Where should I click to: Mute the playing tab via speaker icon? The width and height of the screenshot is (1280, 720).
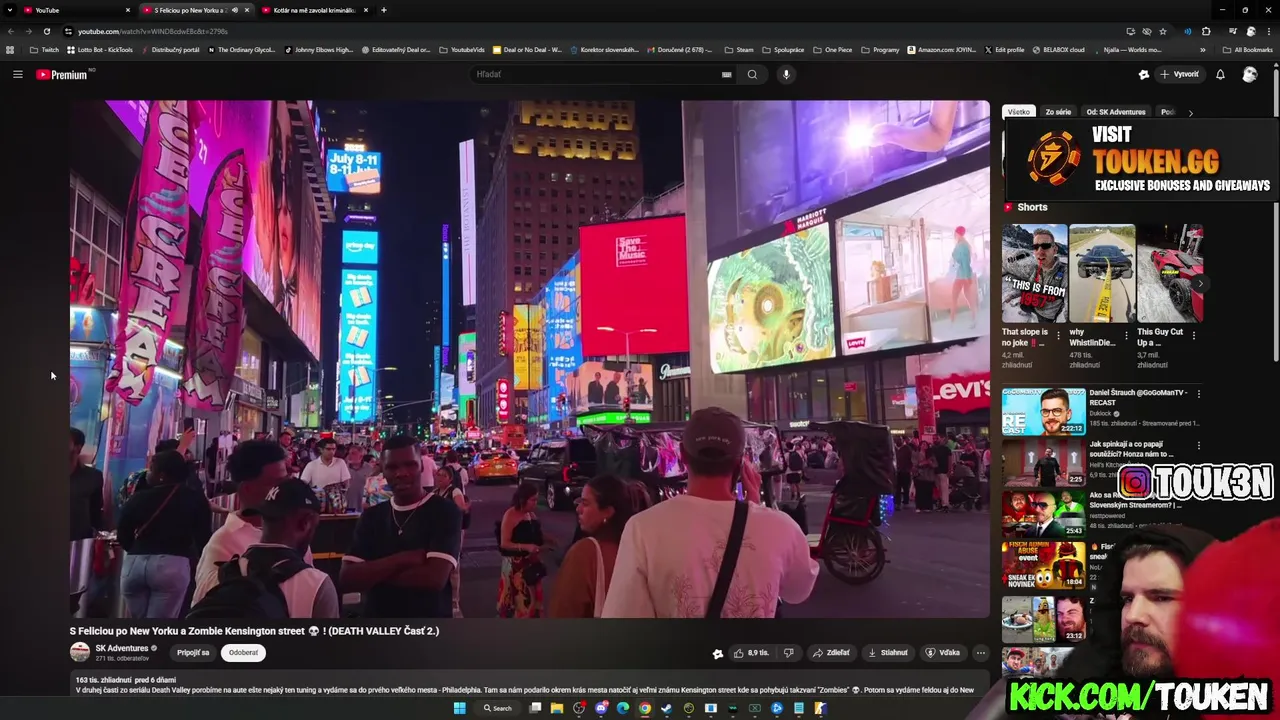[234, 10]
